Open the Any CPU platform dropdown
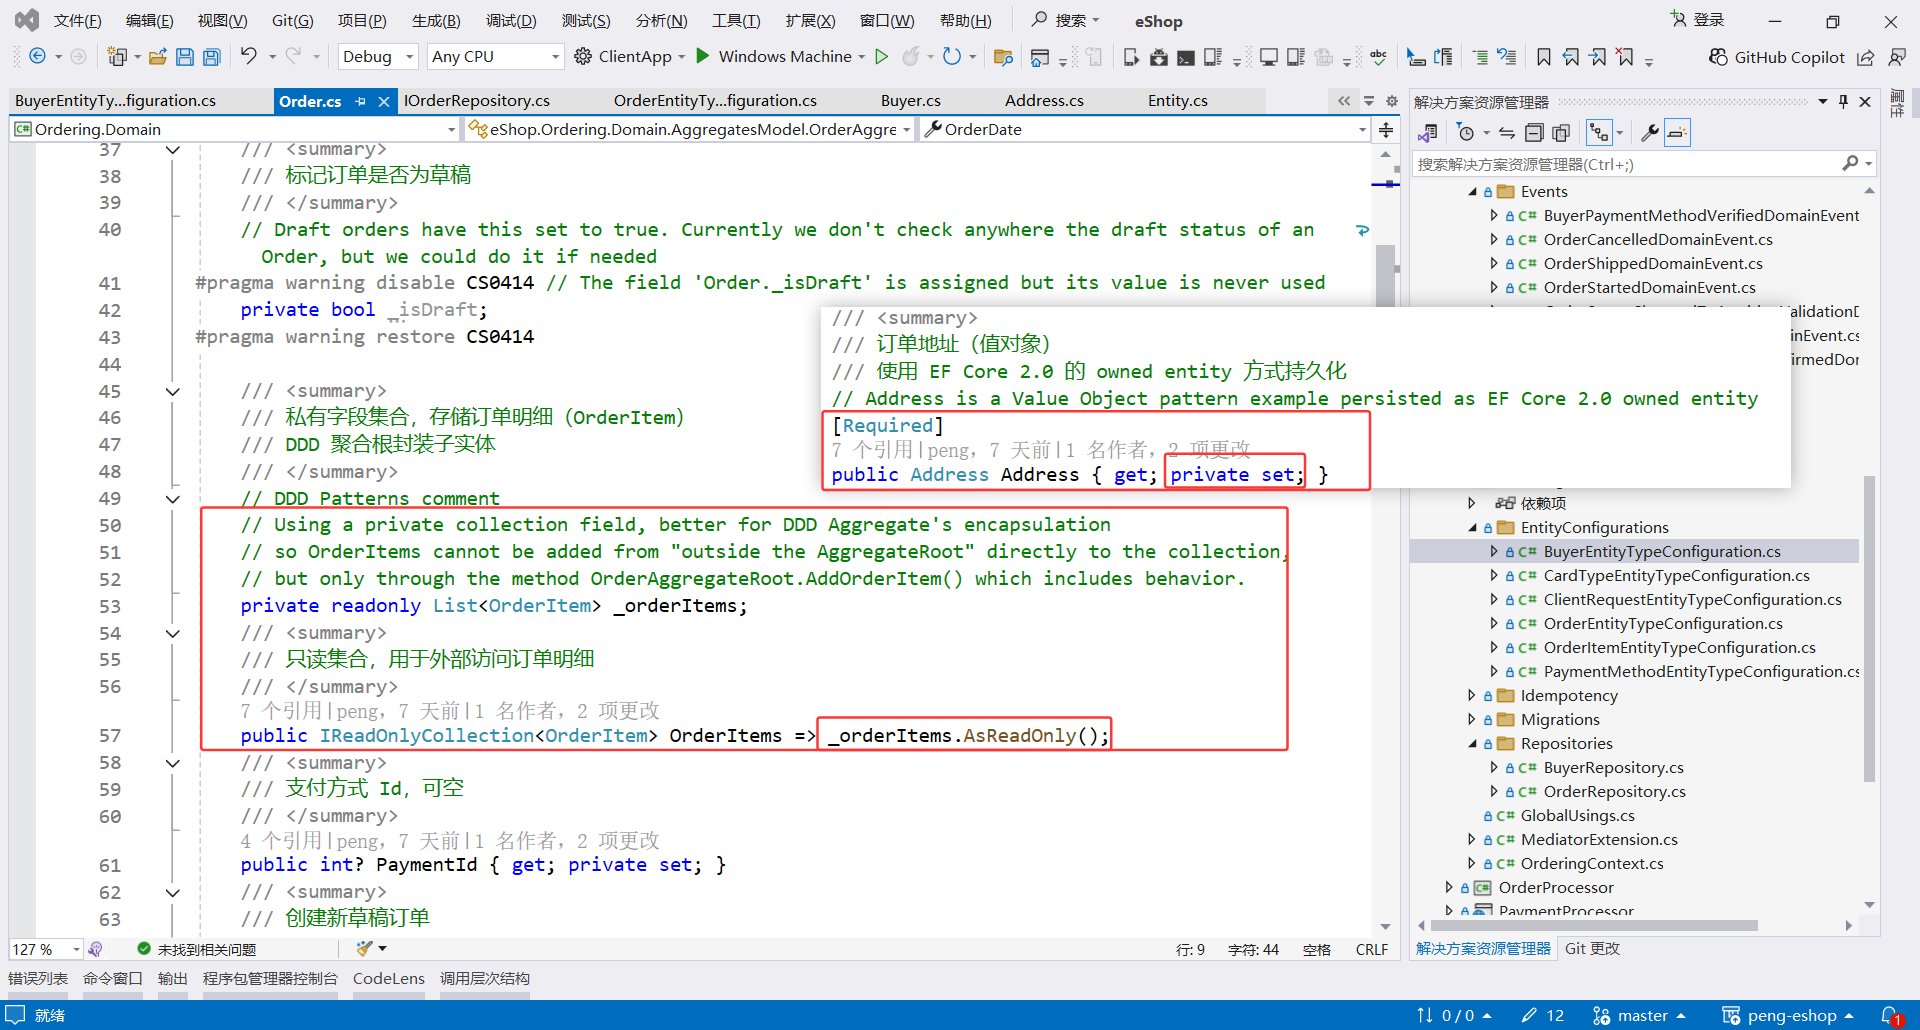Screen dimensions: 1920x1030 pos(495,57)
